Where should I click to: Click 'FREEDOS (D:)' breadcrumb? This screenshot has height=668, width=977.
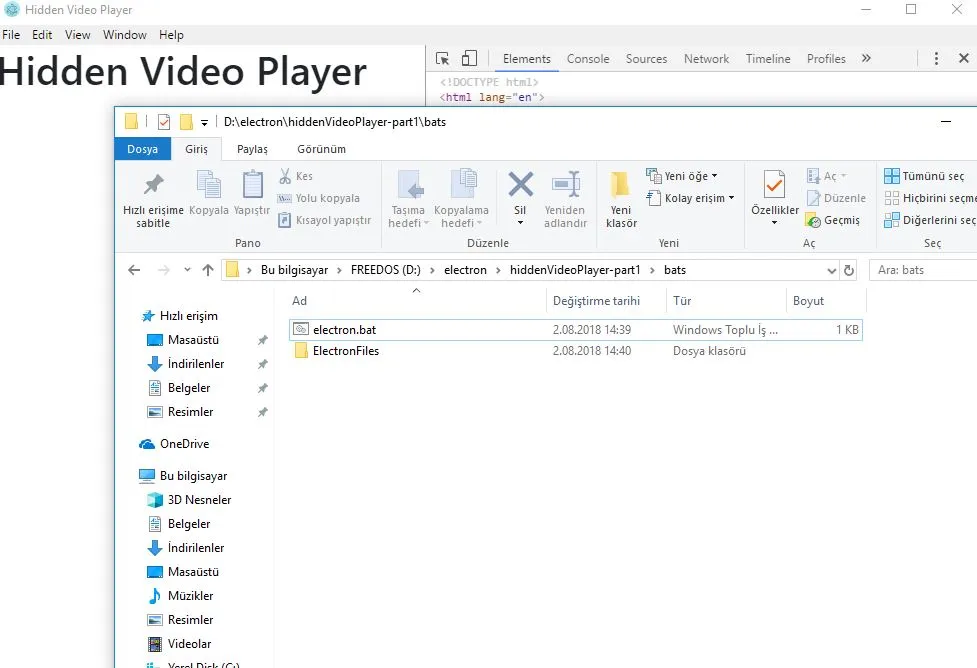(386, 270)
